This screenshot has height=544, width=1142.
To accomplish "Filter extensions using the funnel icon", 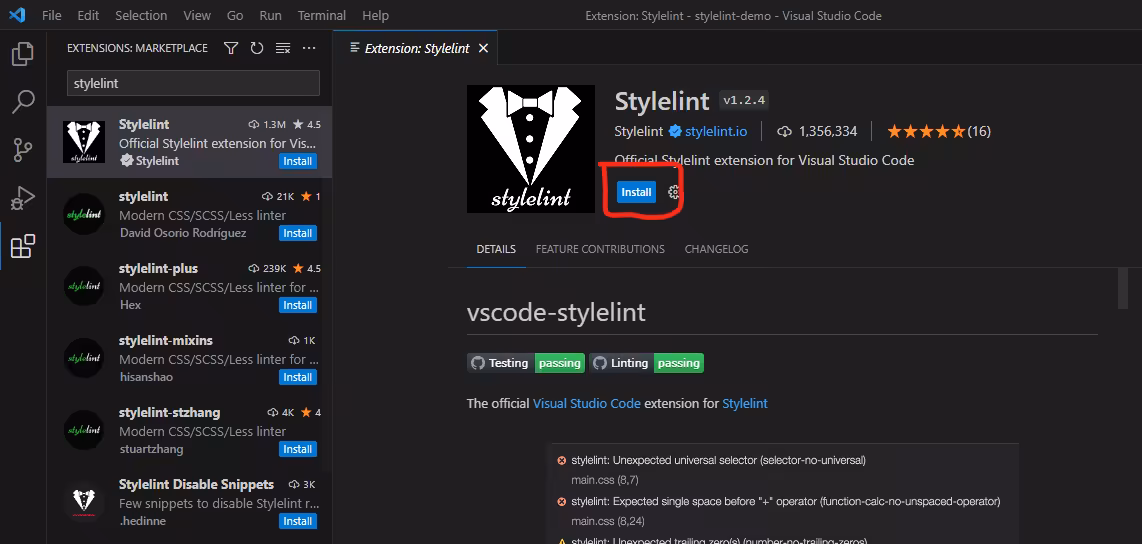I will [x=231, y=48].
